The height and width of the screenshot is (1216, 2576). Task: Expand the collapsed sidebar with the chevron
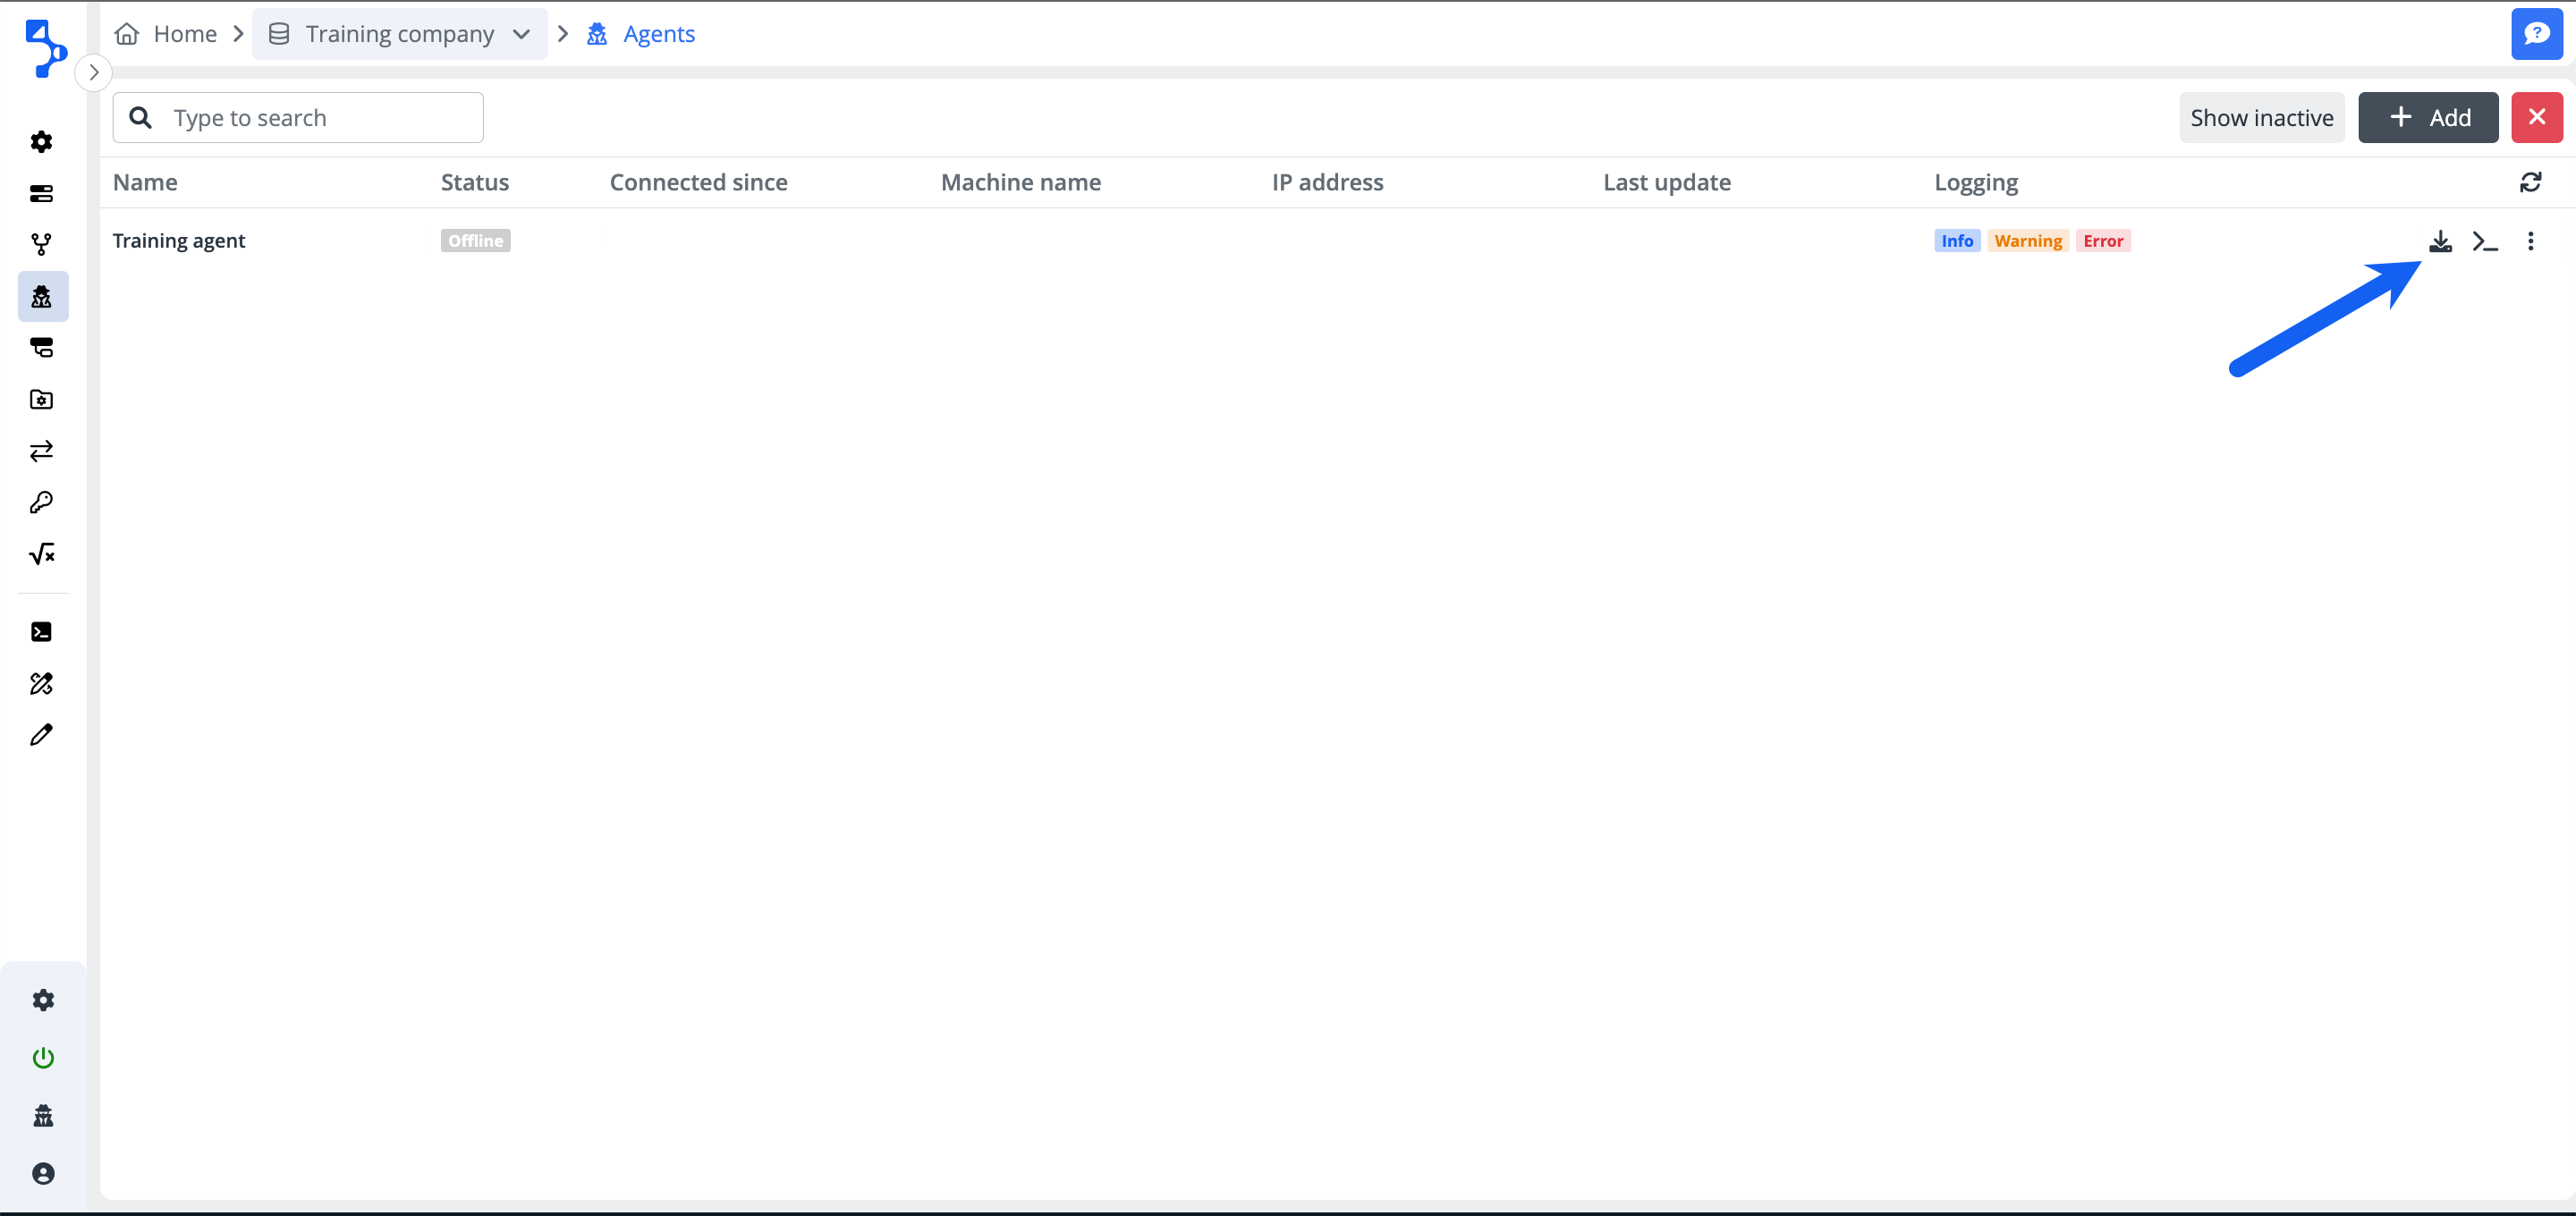point(94,72)
